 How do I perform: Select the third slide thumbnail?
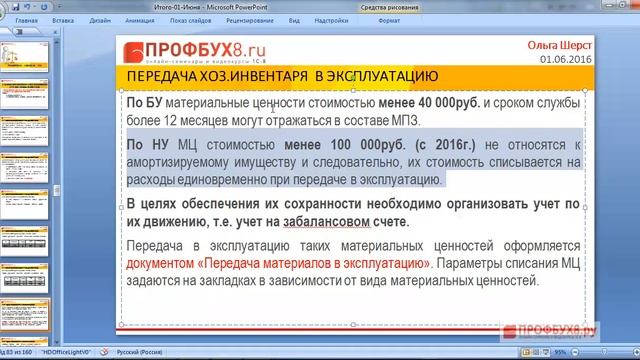(x=24, y=130)
